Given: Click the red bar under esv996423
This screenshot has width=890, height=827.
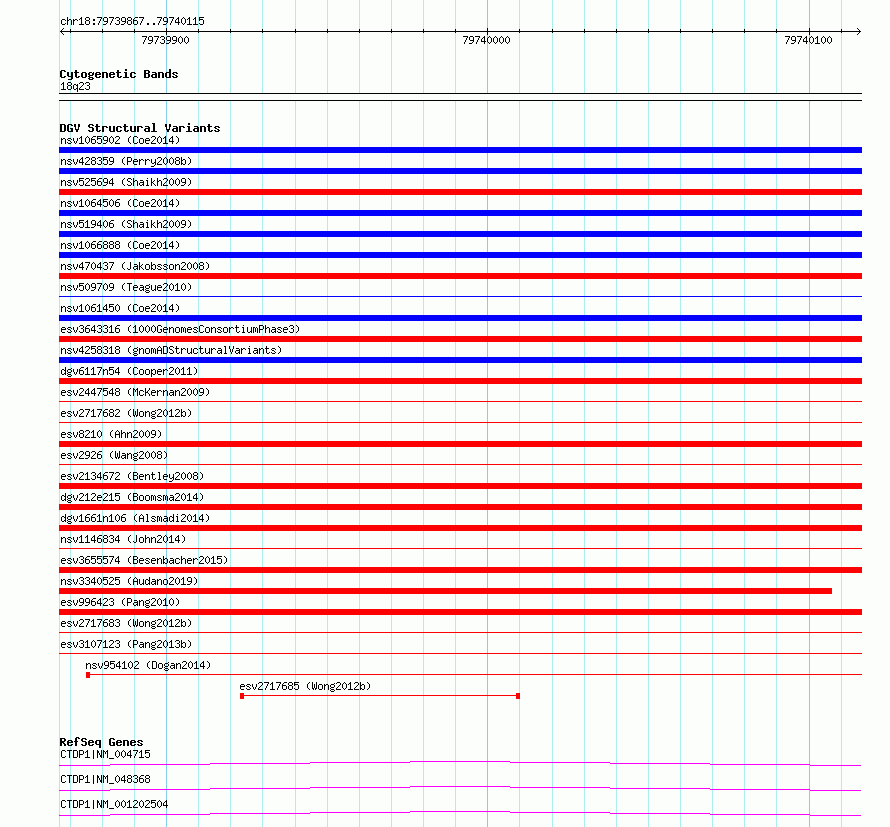Looking at the screenshot, I should [x=460, y=612].
